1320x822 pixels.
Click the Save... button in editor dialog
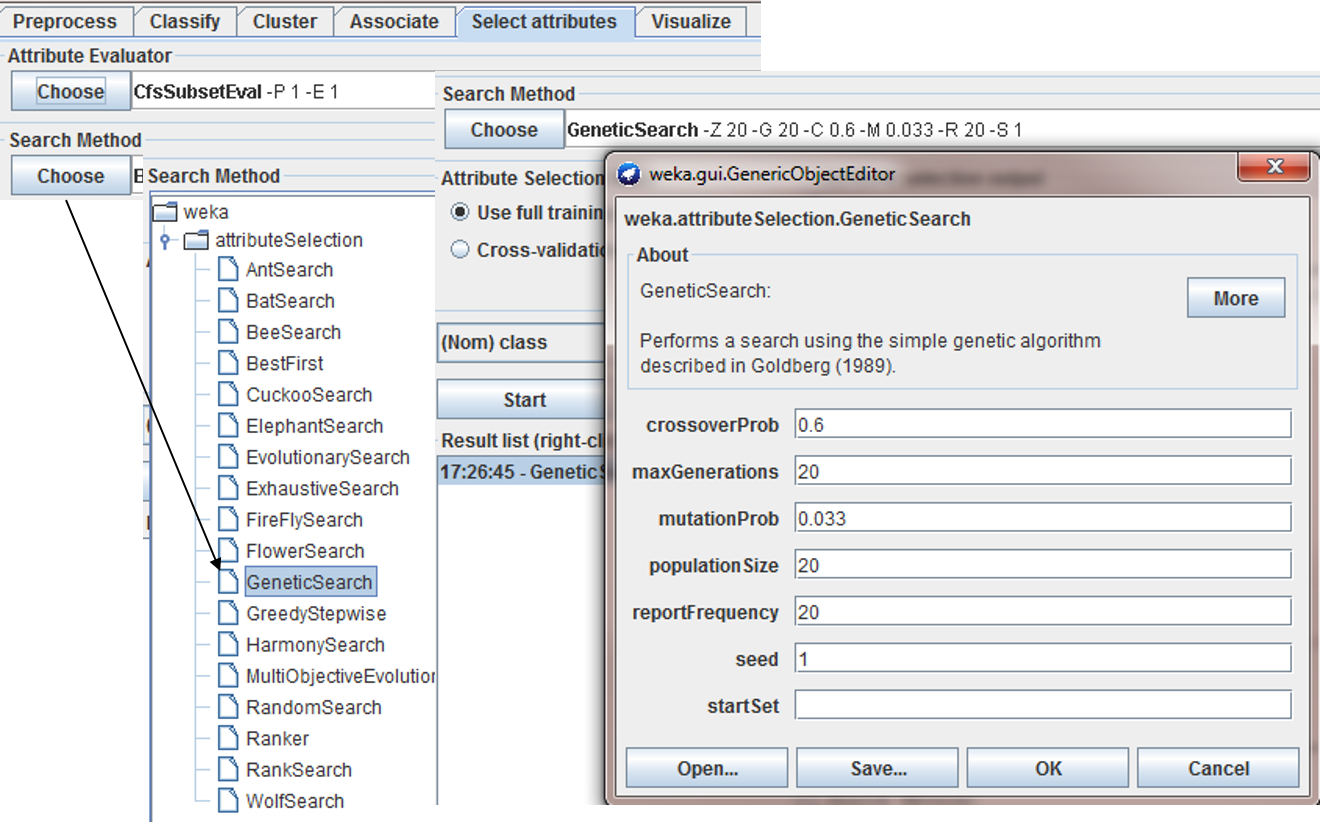coord(878,768)
